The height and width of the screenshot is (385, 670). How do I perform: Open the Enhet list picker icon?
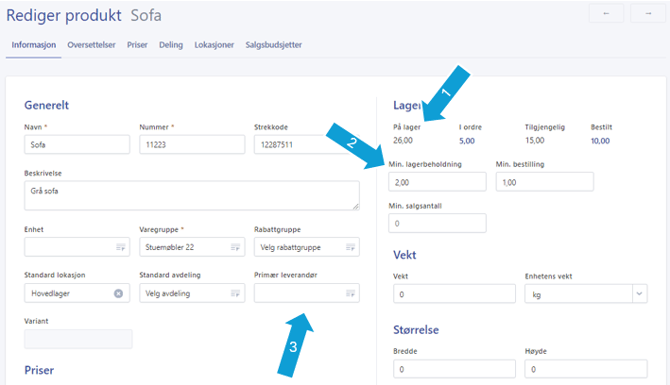pyautogui.click(x=121, y=247)
